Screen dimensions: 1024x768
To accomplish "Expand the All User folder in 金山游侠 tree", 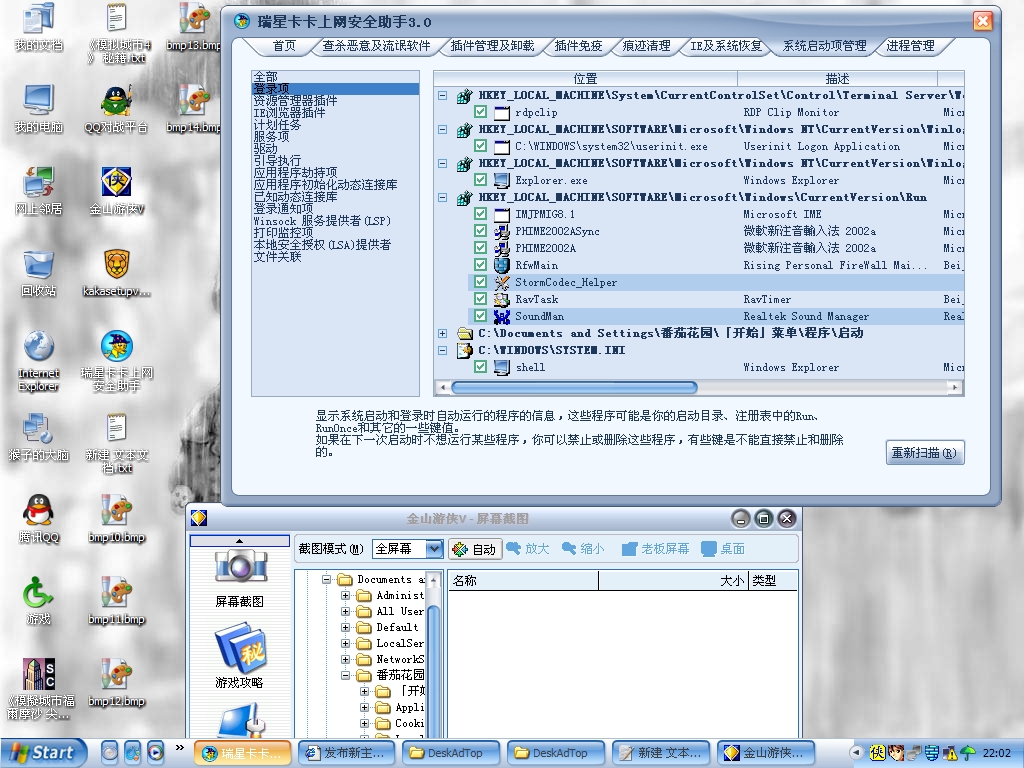I will coord(345,612).
